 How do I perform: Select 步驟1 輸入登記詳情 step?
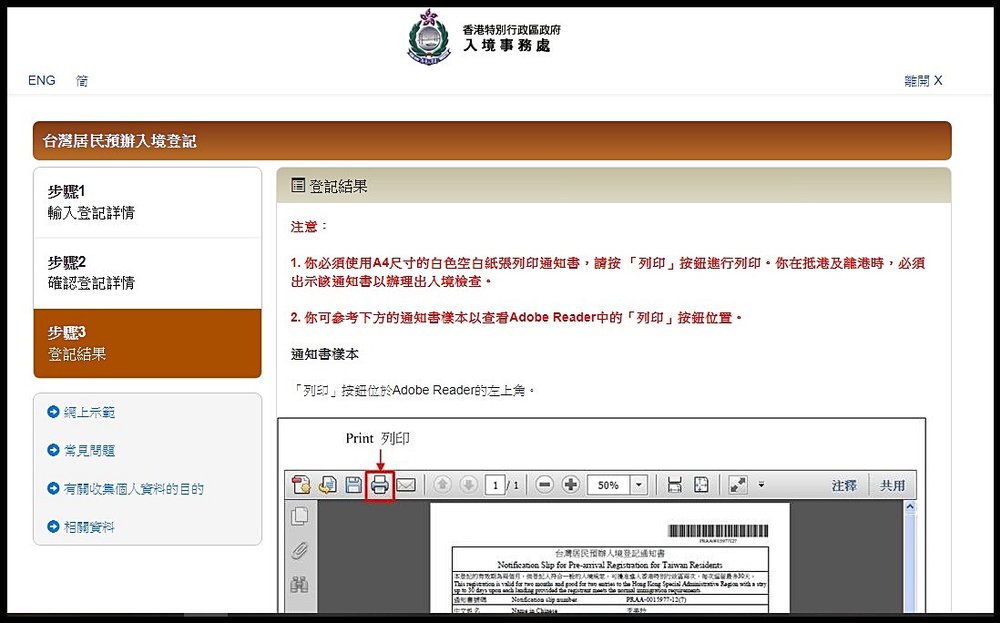tap(147, 202)
